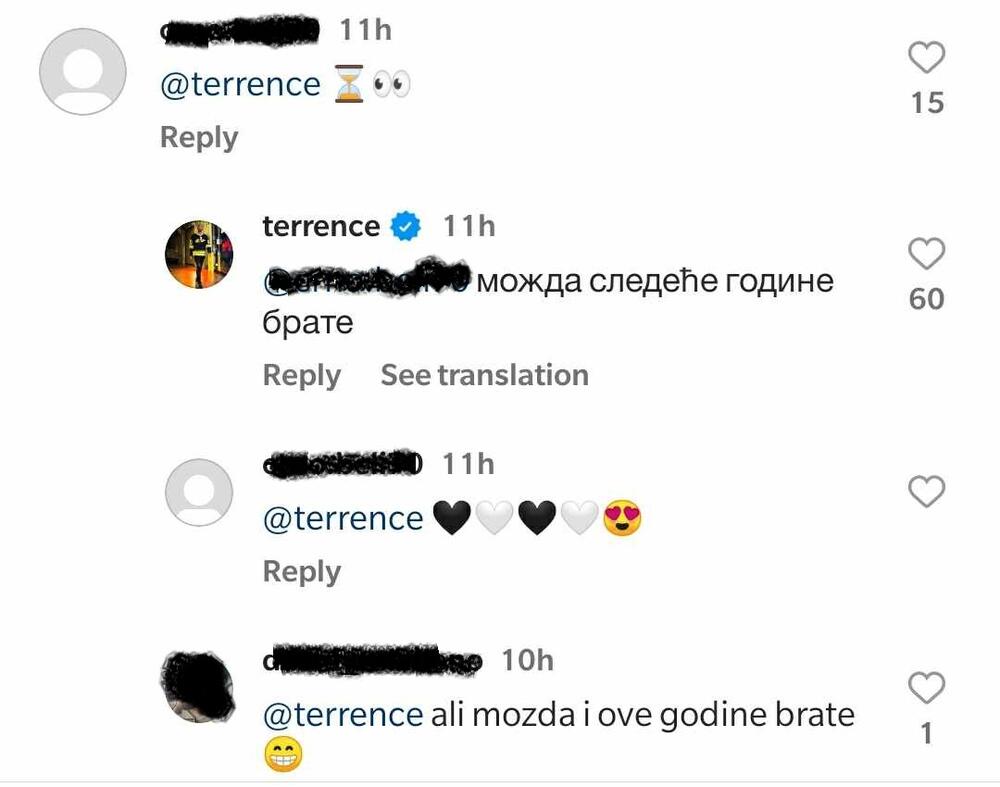Show translation of terrence's reply
The width and height of the screenshot is (1000, 787).
(x=484, y=375)
